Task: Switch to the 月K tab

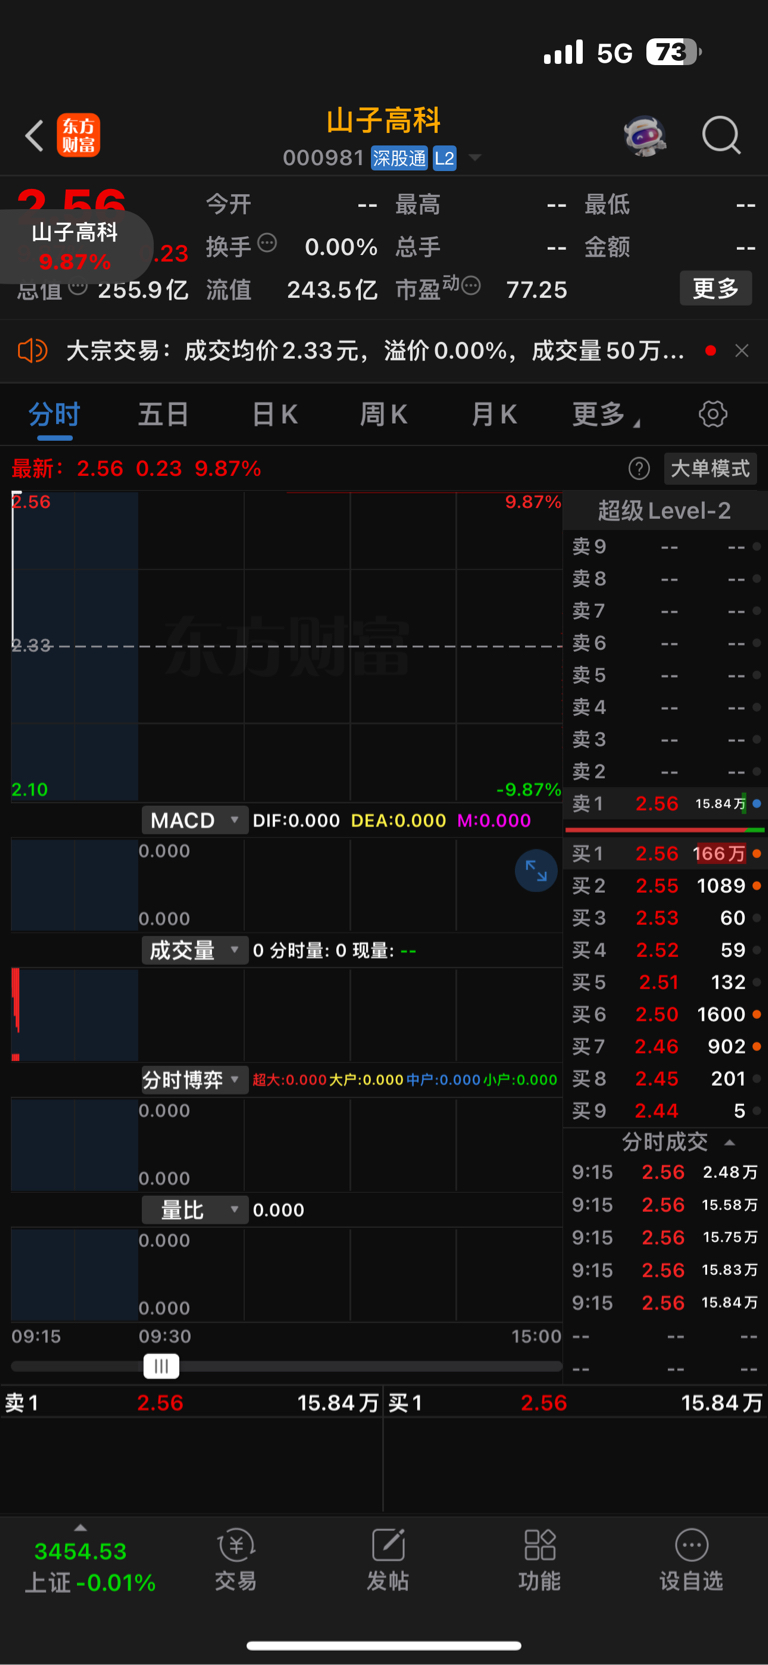Action: (494, 414)
